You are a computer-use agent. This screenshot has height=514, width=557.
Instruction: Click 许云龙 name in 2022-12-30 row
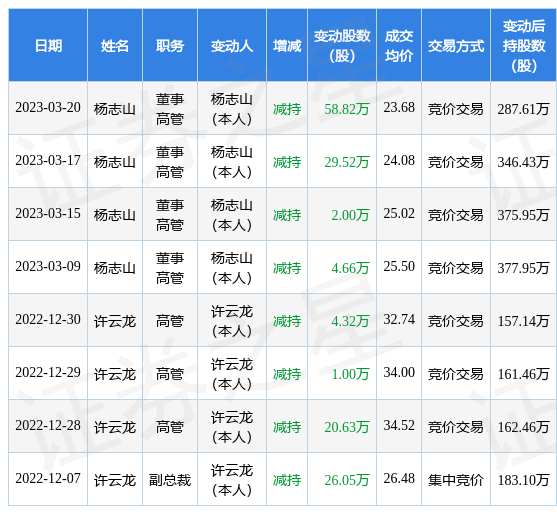click(114, 321)
